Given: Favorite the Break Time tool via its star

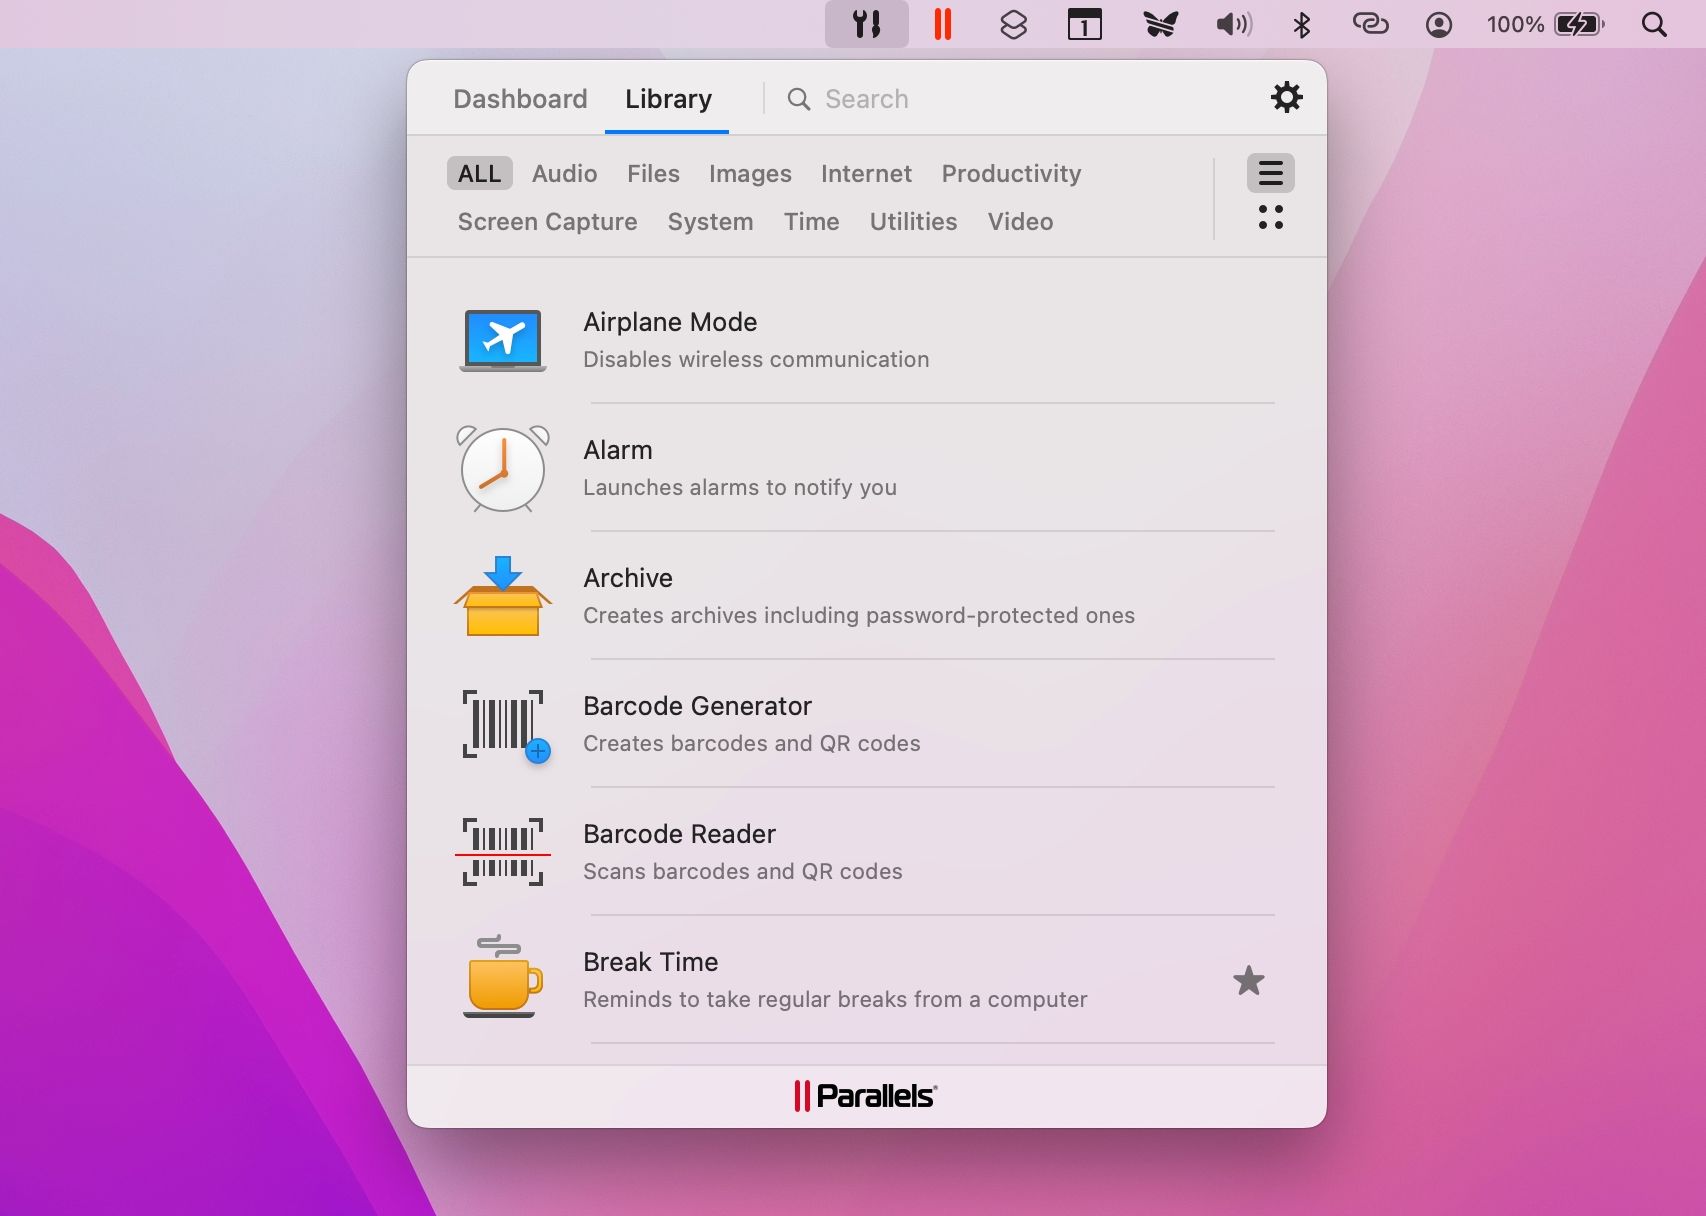Looking at the screenshot, I should click(1249, 981).
